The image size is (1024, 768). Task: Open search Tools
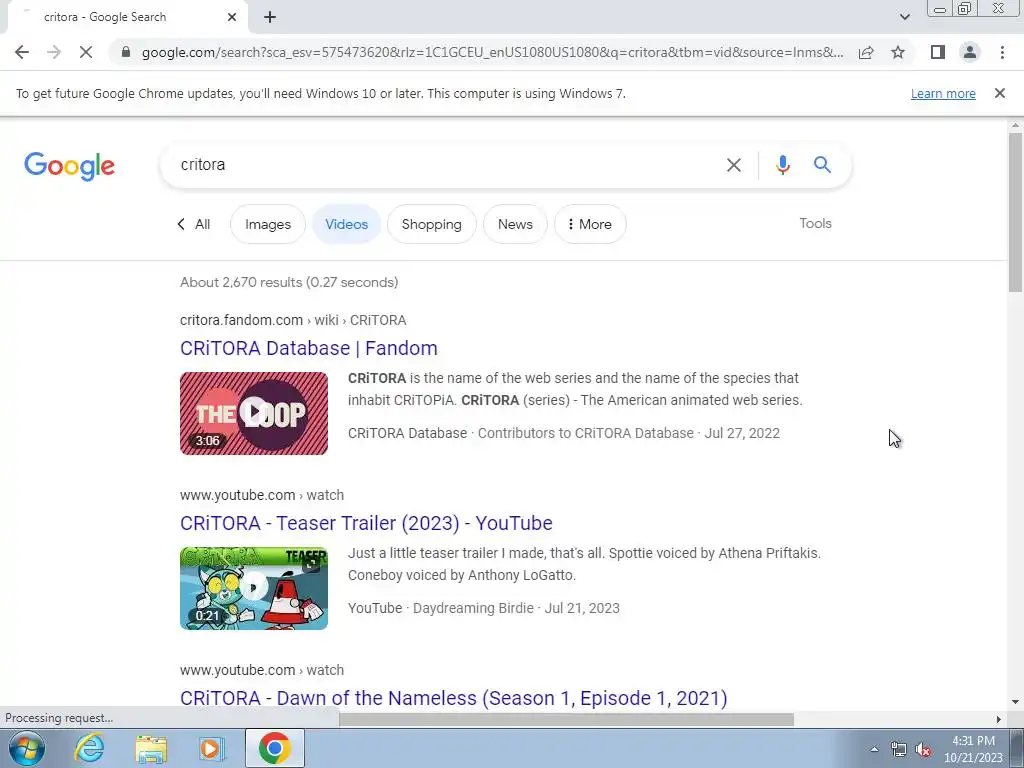[815, 223]
